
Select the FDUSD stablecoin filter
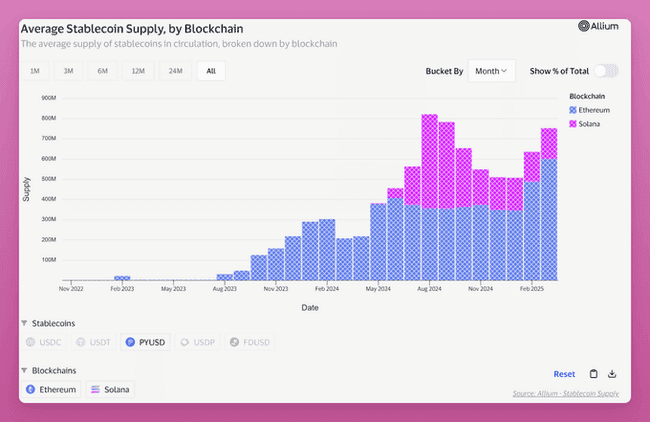coord(248,342)
